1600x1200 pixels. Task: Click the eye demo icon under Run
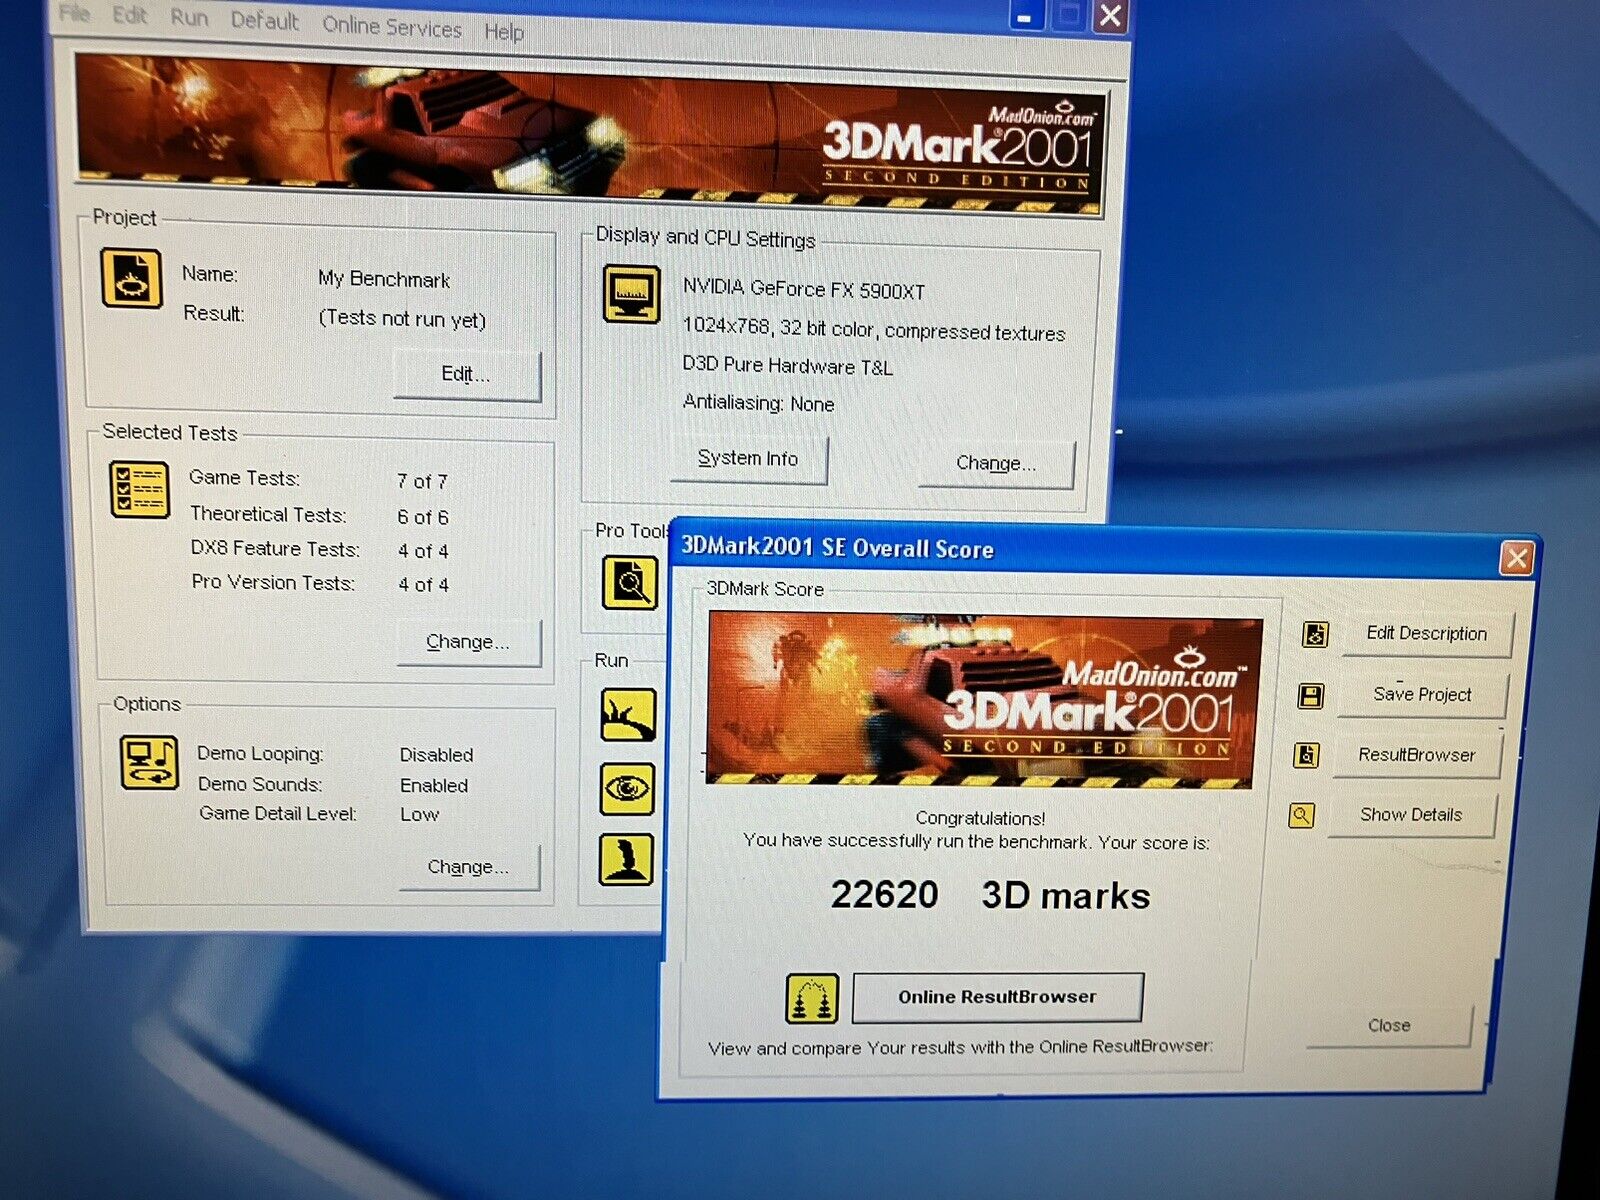click(627, 788)
